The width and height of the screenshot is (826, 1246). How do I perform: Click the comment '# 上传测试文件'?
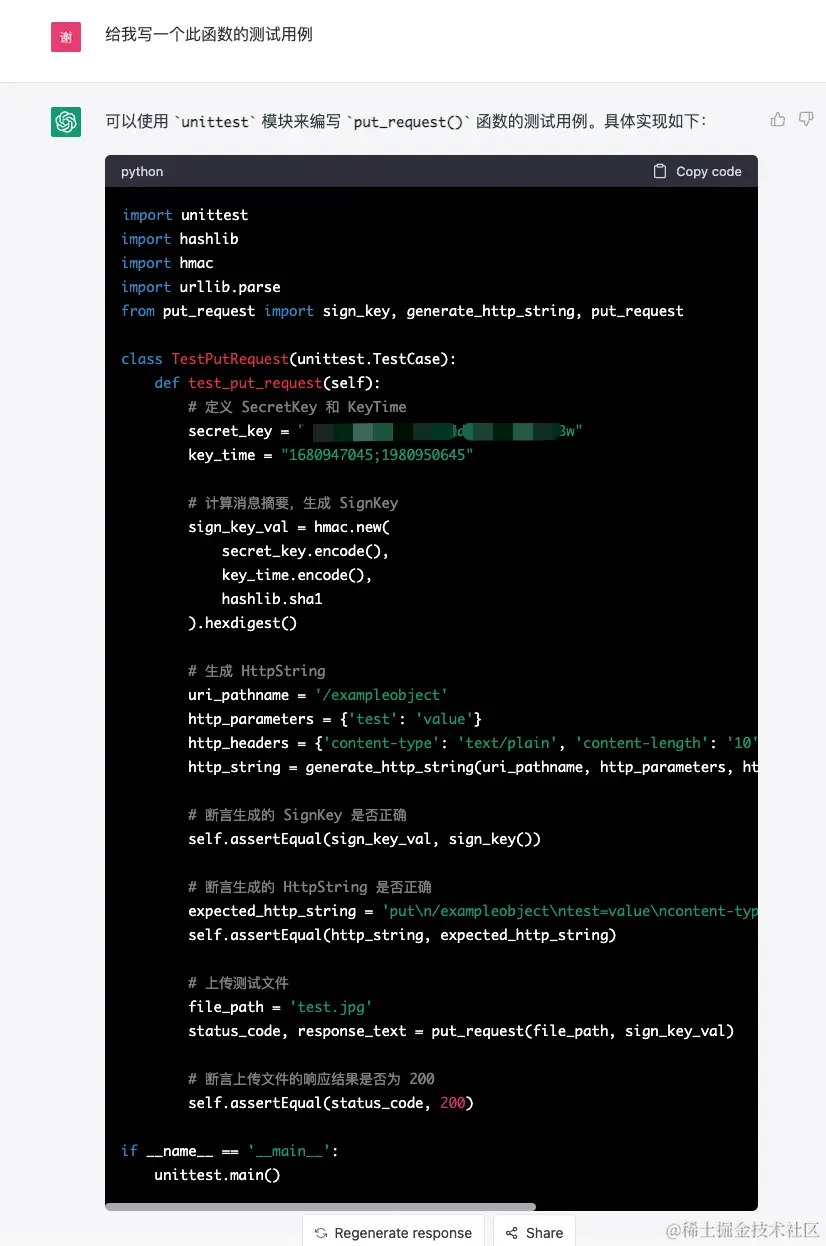(238, 983)
